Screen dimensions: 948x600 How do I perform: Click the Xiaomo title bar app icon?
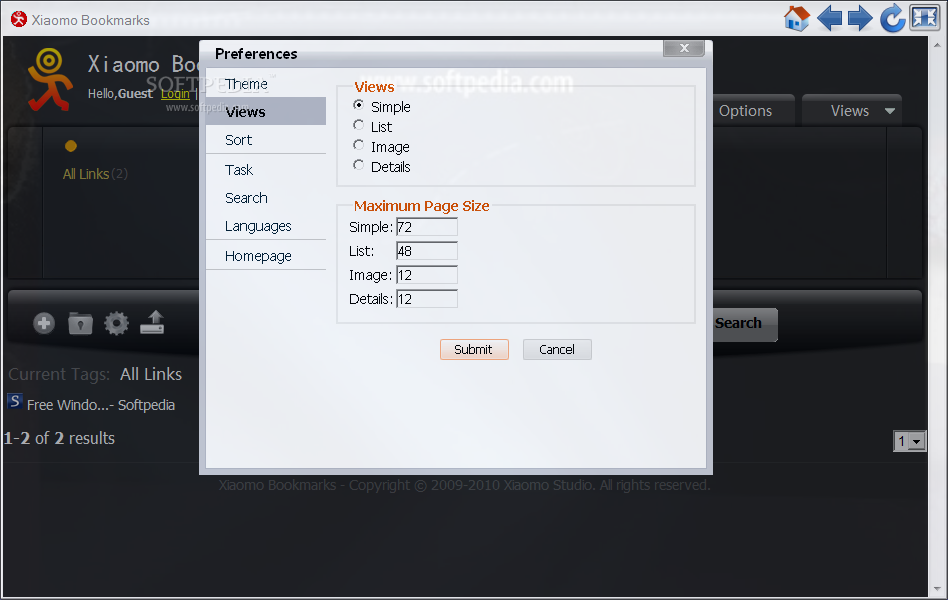(x=19, y=19)
